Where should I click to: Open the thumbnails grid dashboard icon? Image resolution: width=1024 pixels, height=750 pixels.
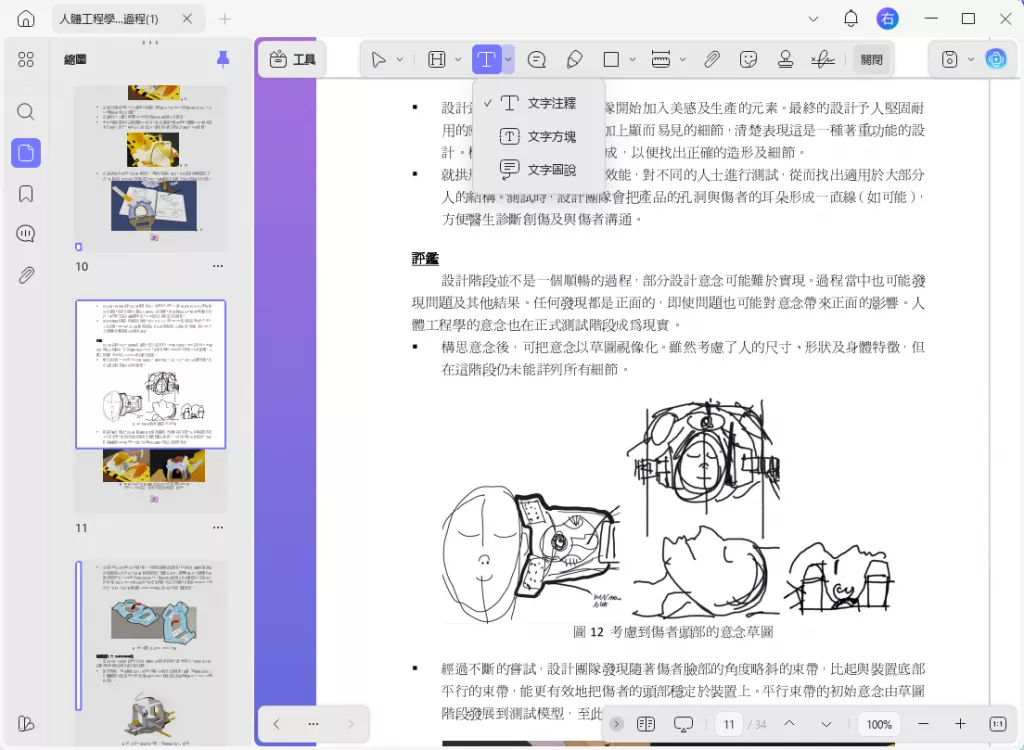point(25,59)
